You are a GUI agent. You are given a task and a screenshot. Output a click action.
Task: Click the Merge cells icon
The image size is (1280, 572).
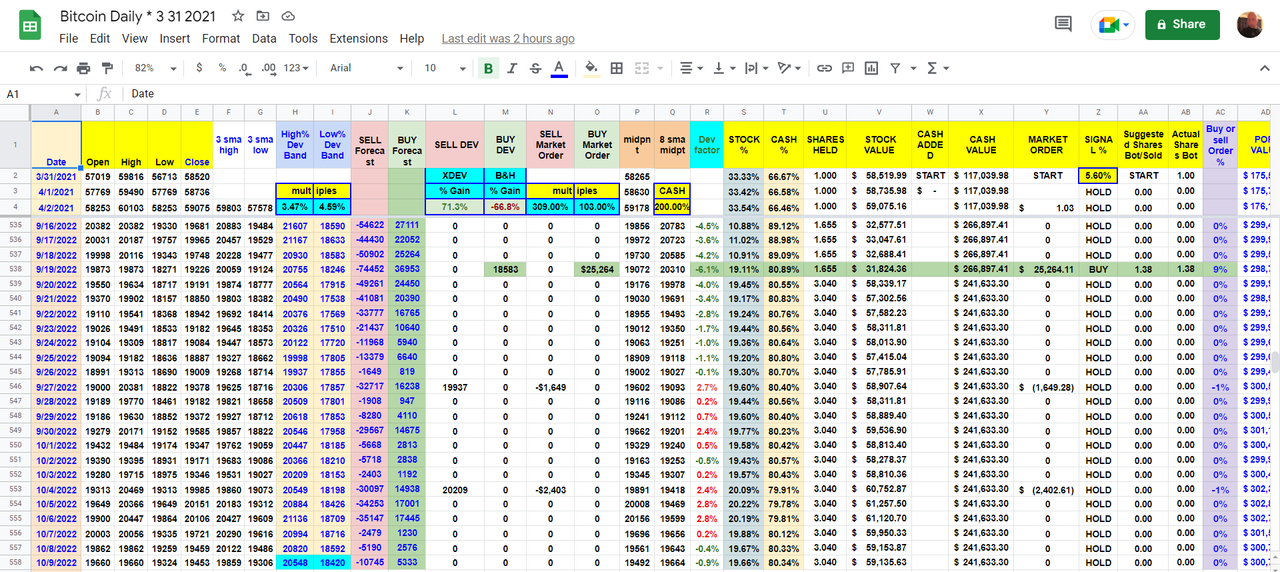643,68
